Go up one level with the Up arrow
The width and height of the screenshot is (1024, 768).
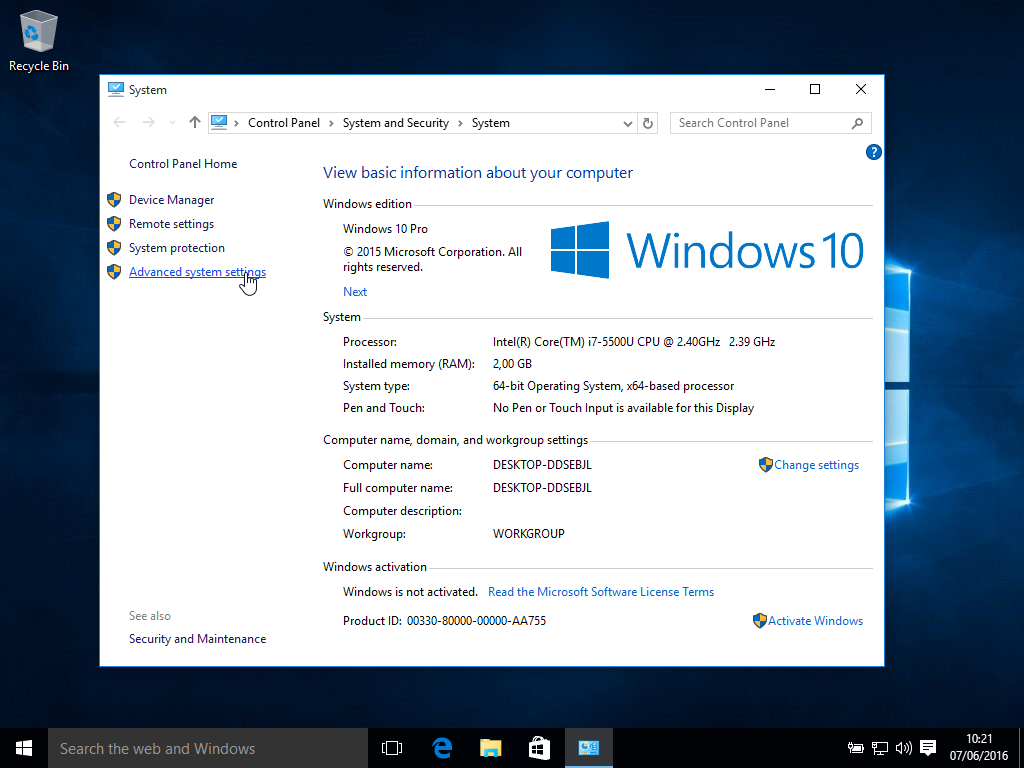(x=194, y=122)
